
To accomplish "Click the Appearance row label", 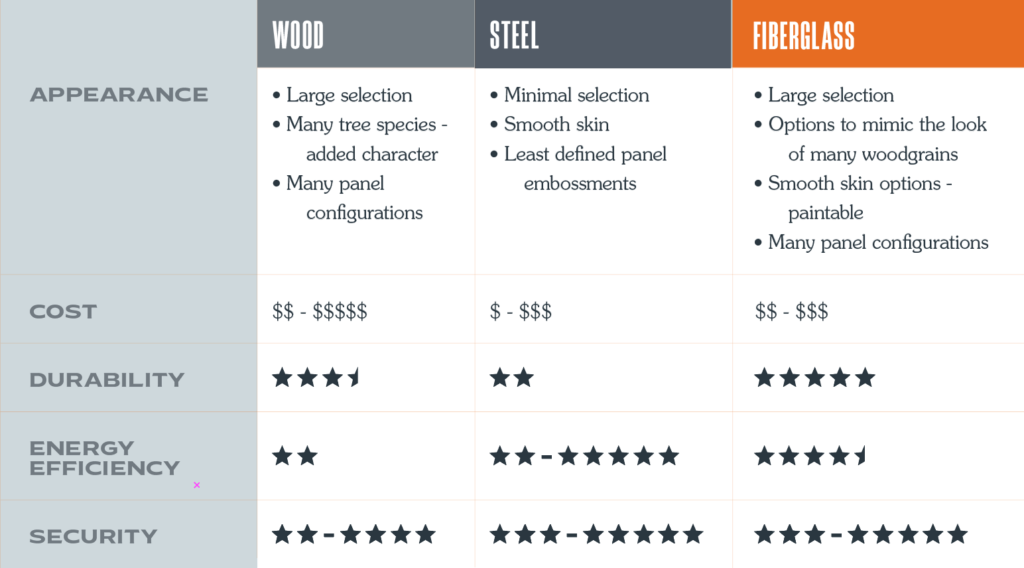I will [119, 95].
